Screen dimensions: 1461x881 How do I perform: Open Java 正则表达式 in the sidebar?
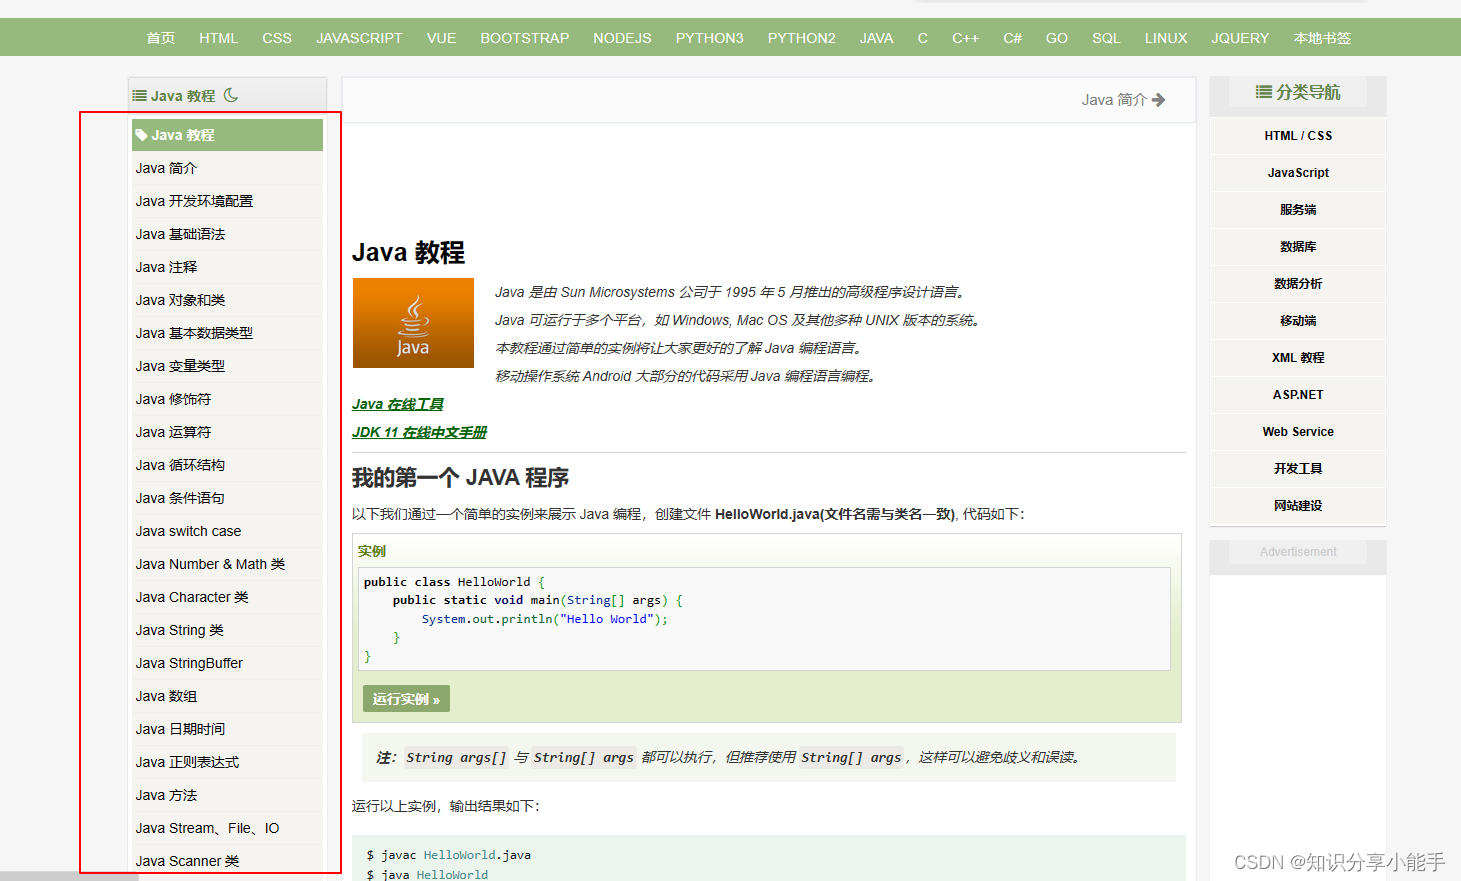[227, 762]
